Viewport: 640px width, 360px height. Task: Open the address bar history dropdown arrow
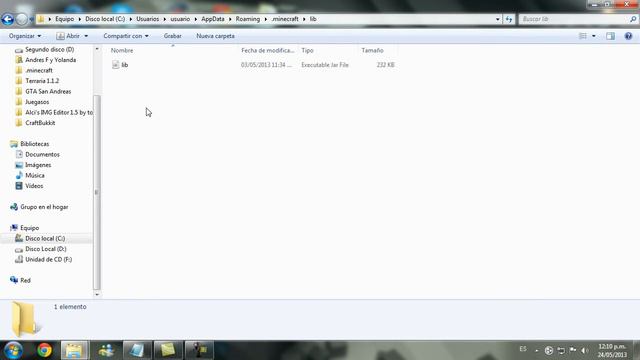[x=498, y=19]
